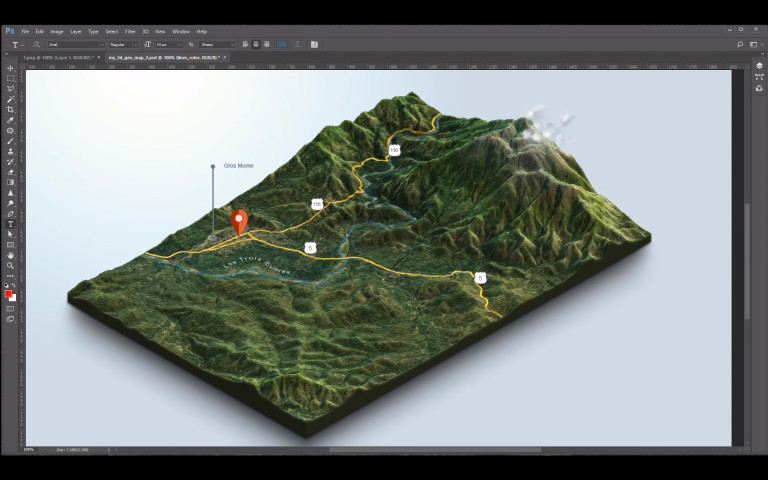Image resolution: width=768 pixels, height=480 pixels.
Task: Click the red foreground color swatch
Action: point(9,294)
